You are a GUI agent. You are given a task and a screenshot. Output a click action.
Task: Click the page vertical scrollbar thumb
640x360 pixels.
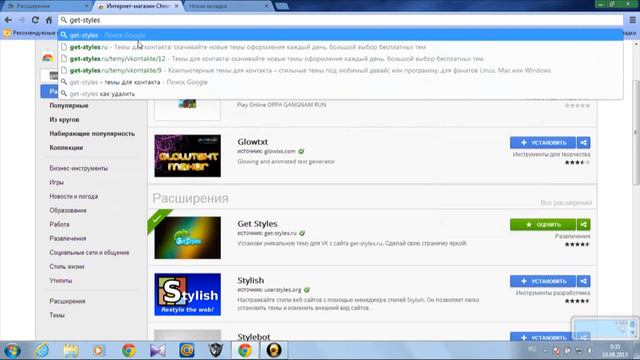tap(636, 133)
